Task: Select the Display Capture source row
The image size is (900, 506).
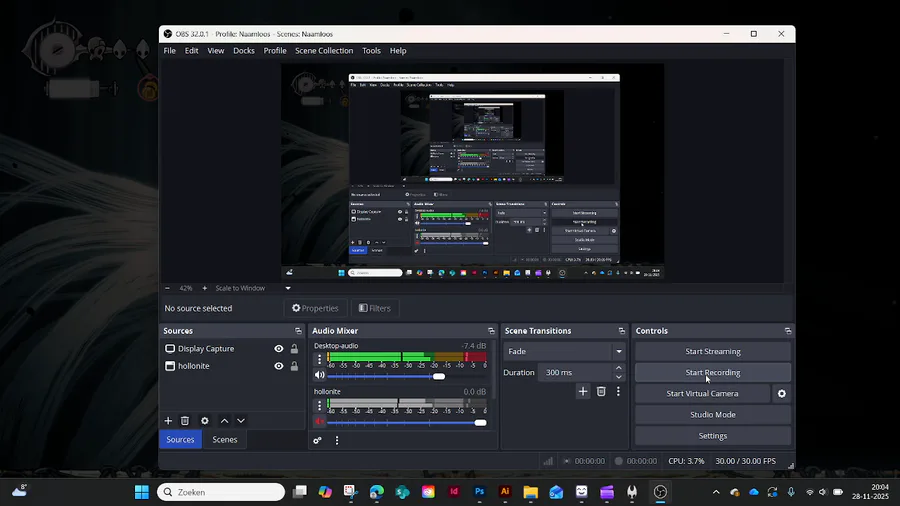Action: tap(232, 349)
